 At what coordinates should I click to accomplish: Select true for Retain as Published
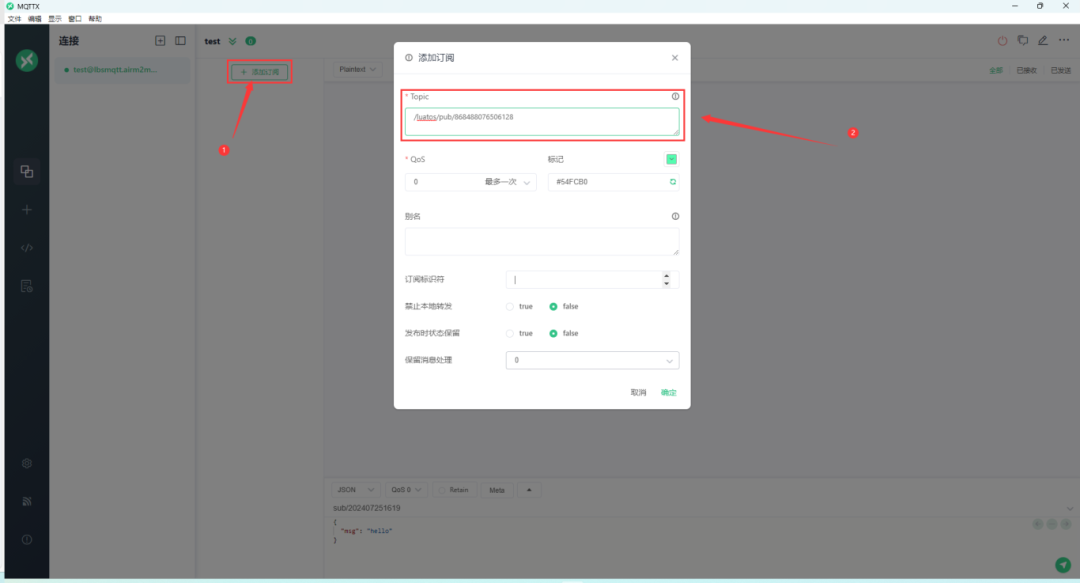pos(520,334)
